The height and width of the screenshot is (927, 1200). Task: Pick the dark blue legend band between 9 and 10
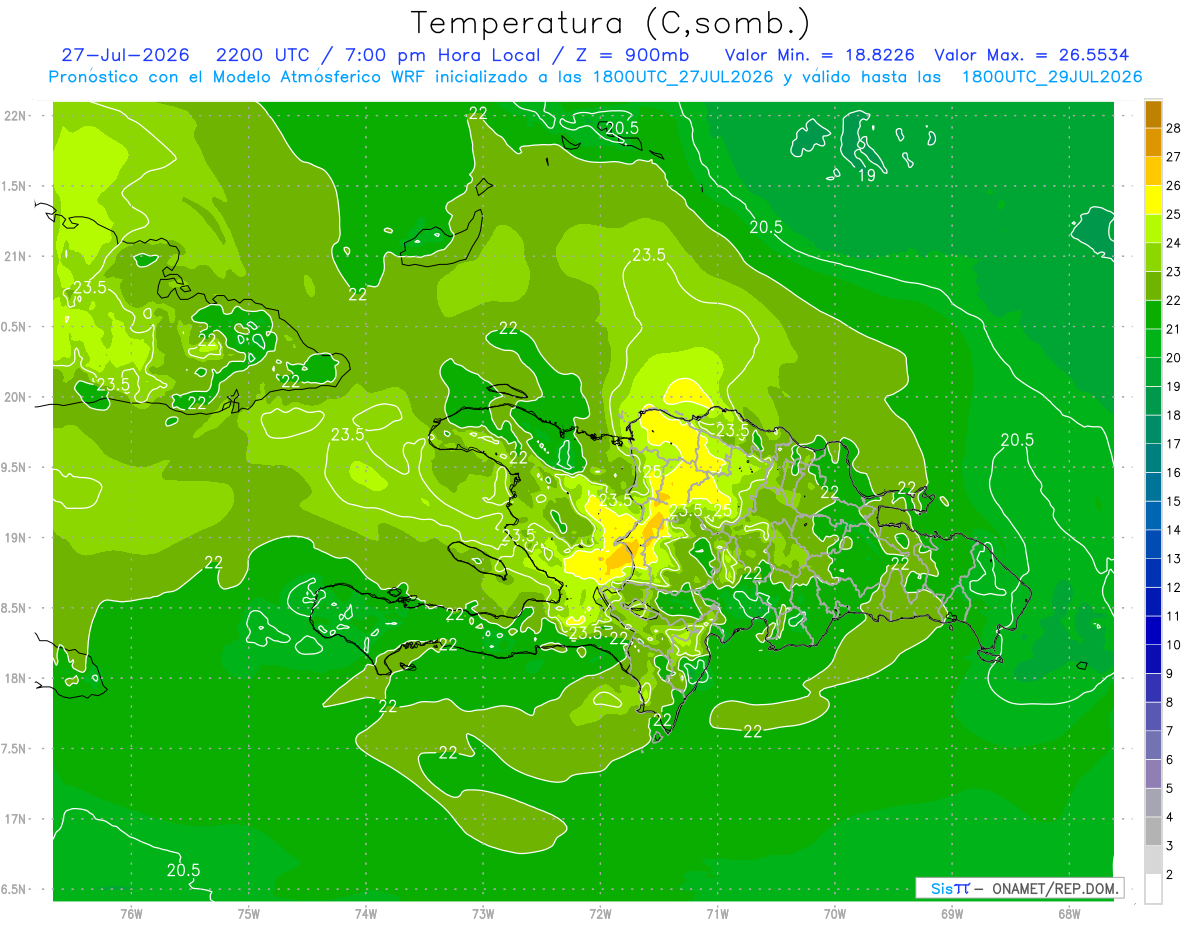pos(1153,659)
